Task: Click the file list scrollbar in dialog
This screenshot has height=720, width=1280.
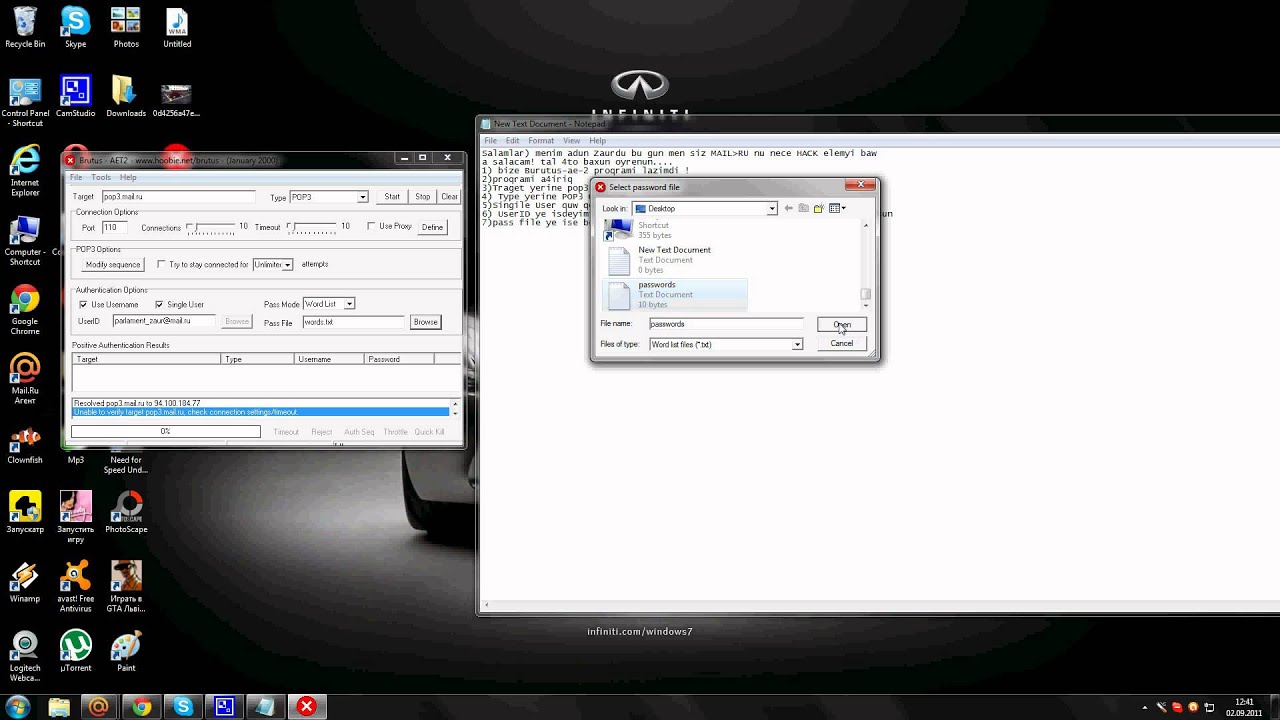Action: pos(866,264)
